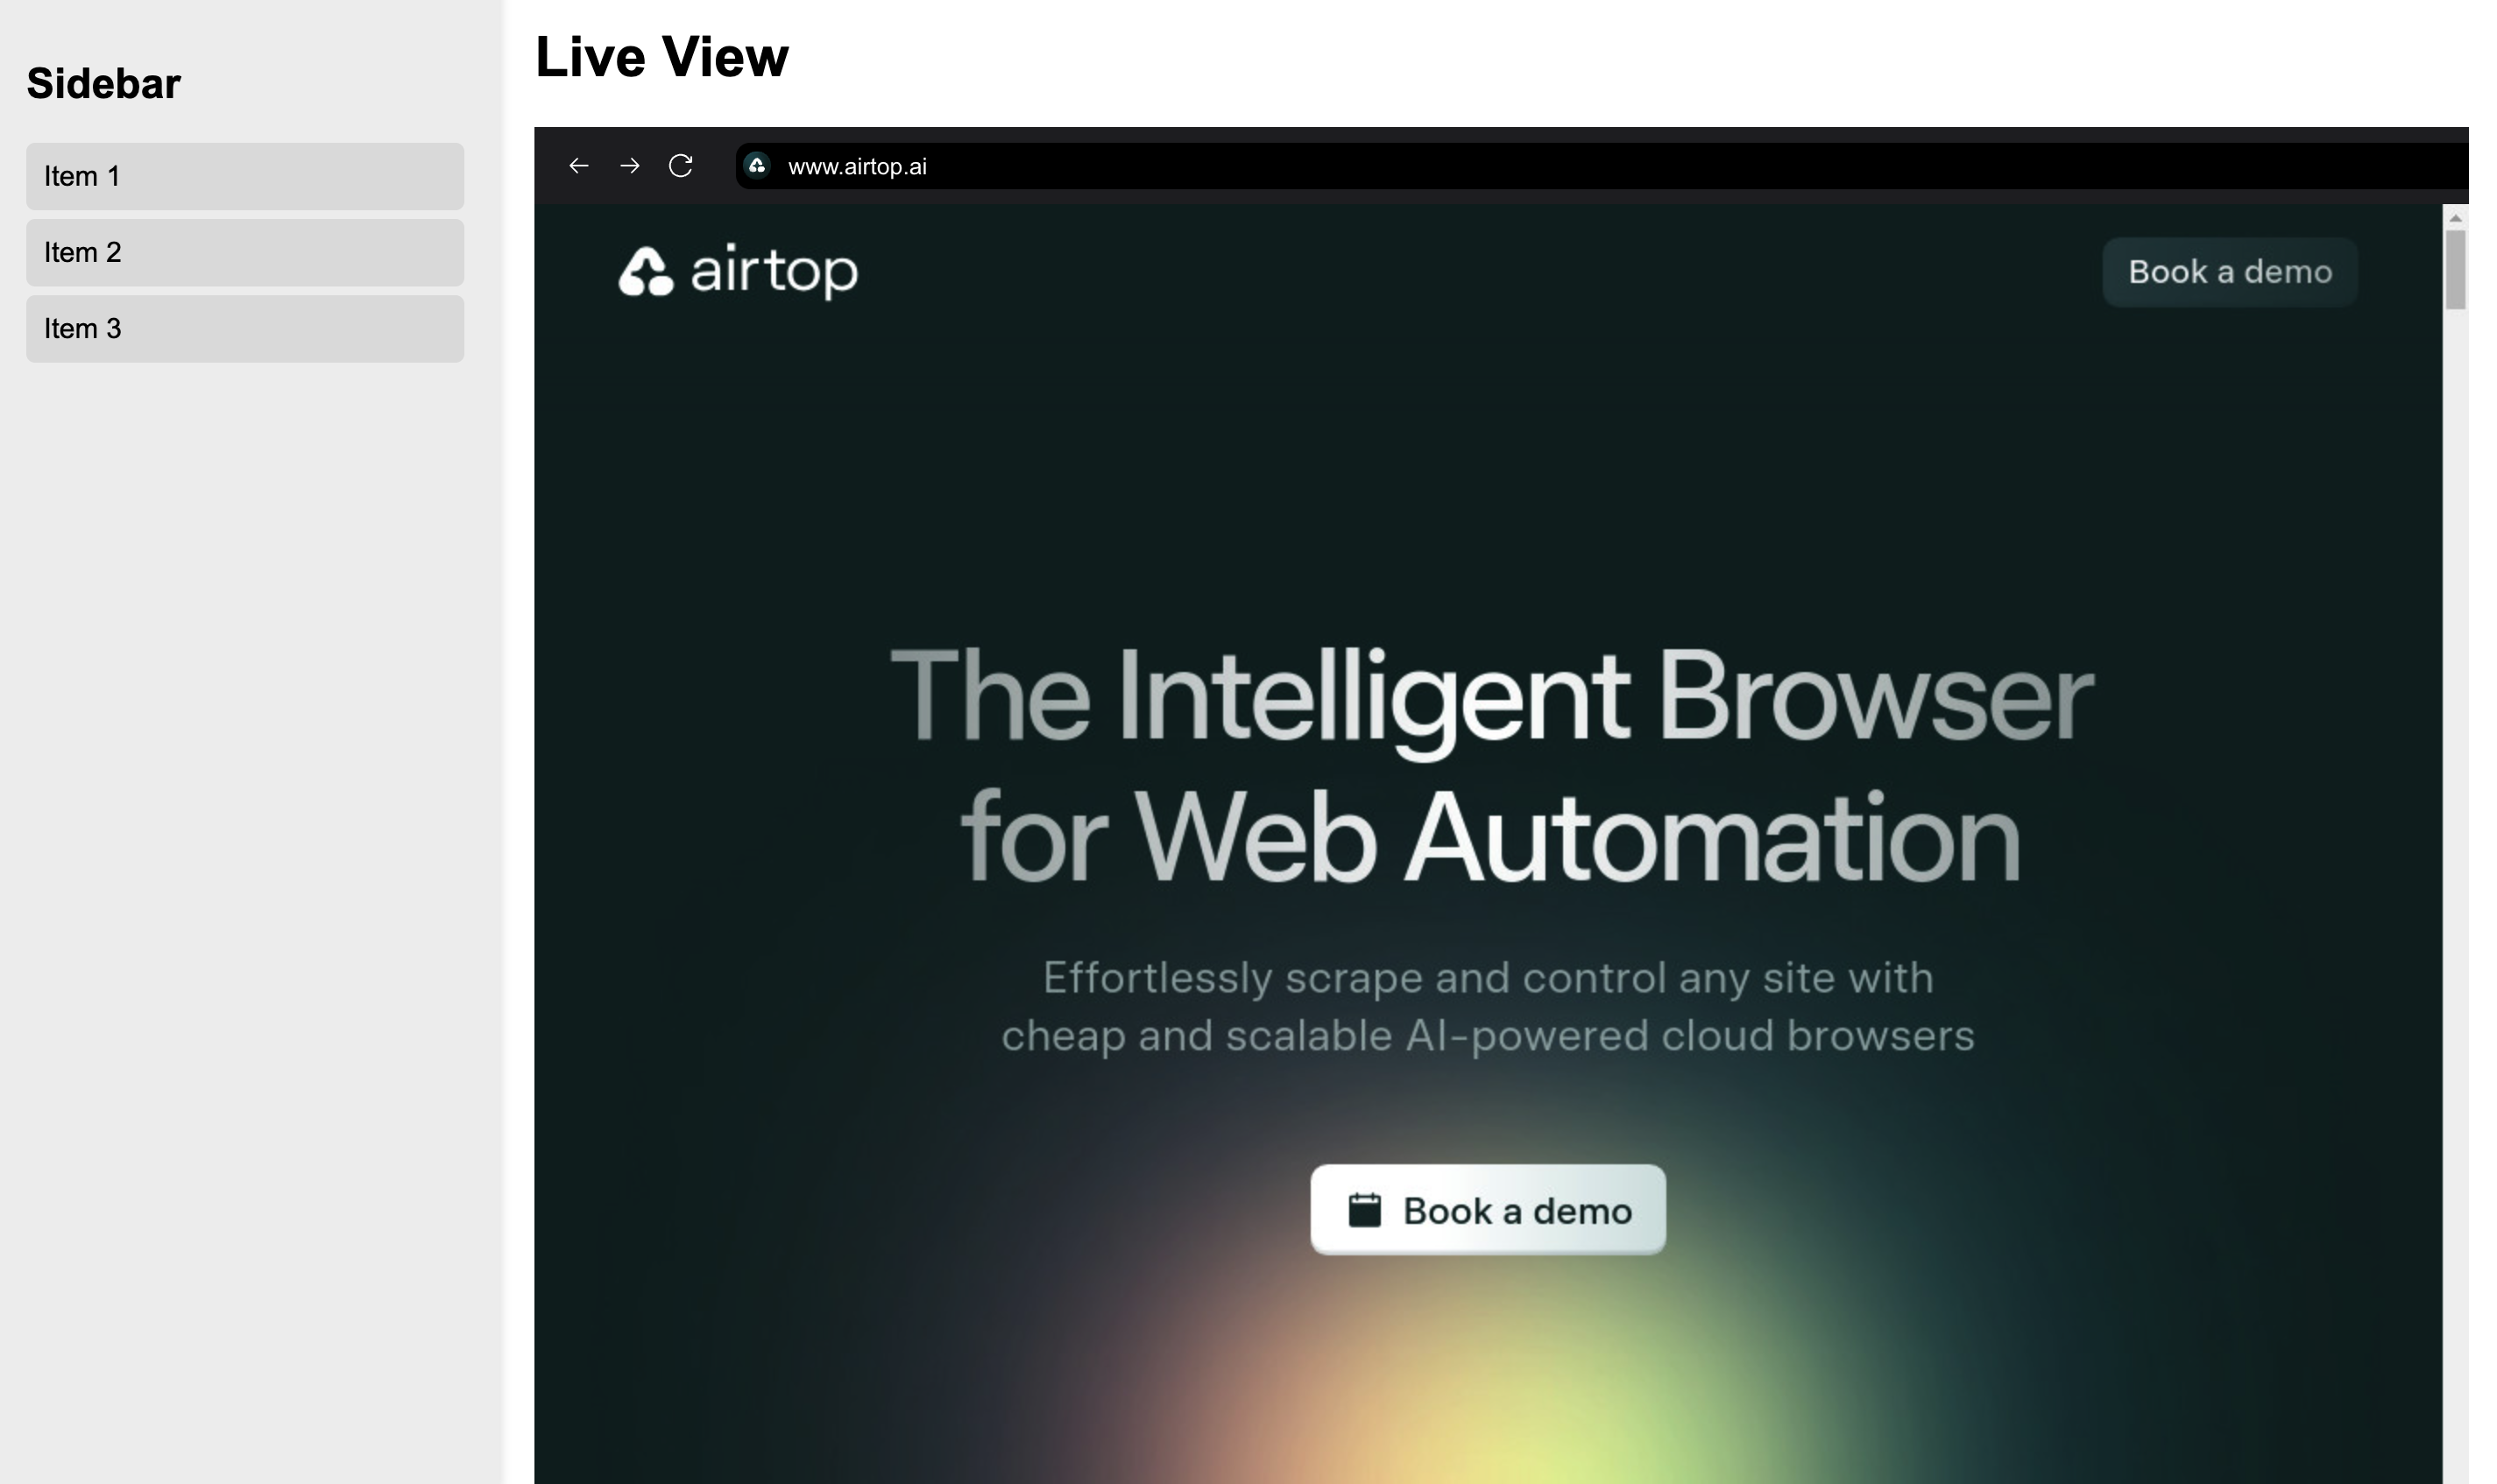This screenshot has width=2497, height=1484.
Task: Drag the vertical scrollbar in Live View
Action: tap(2458, 276)
